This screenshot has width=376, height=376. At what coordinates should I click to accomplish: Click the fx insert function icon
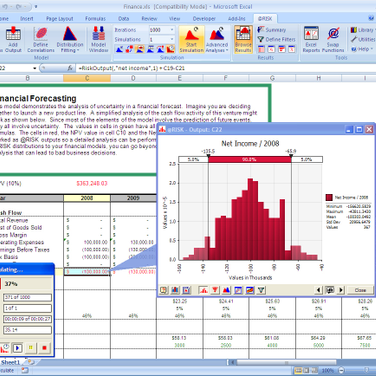coord(70,68)
